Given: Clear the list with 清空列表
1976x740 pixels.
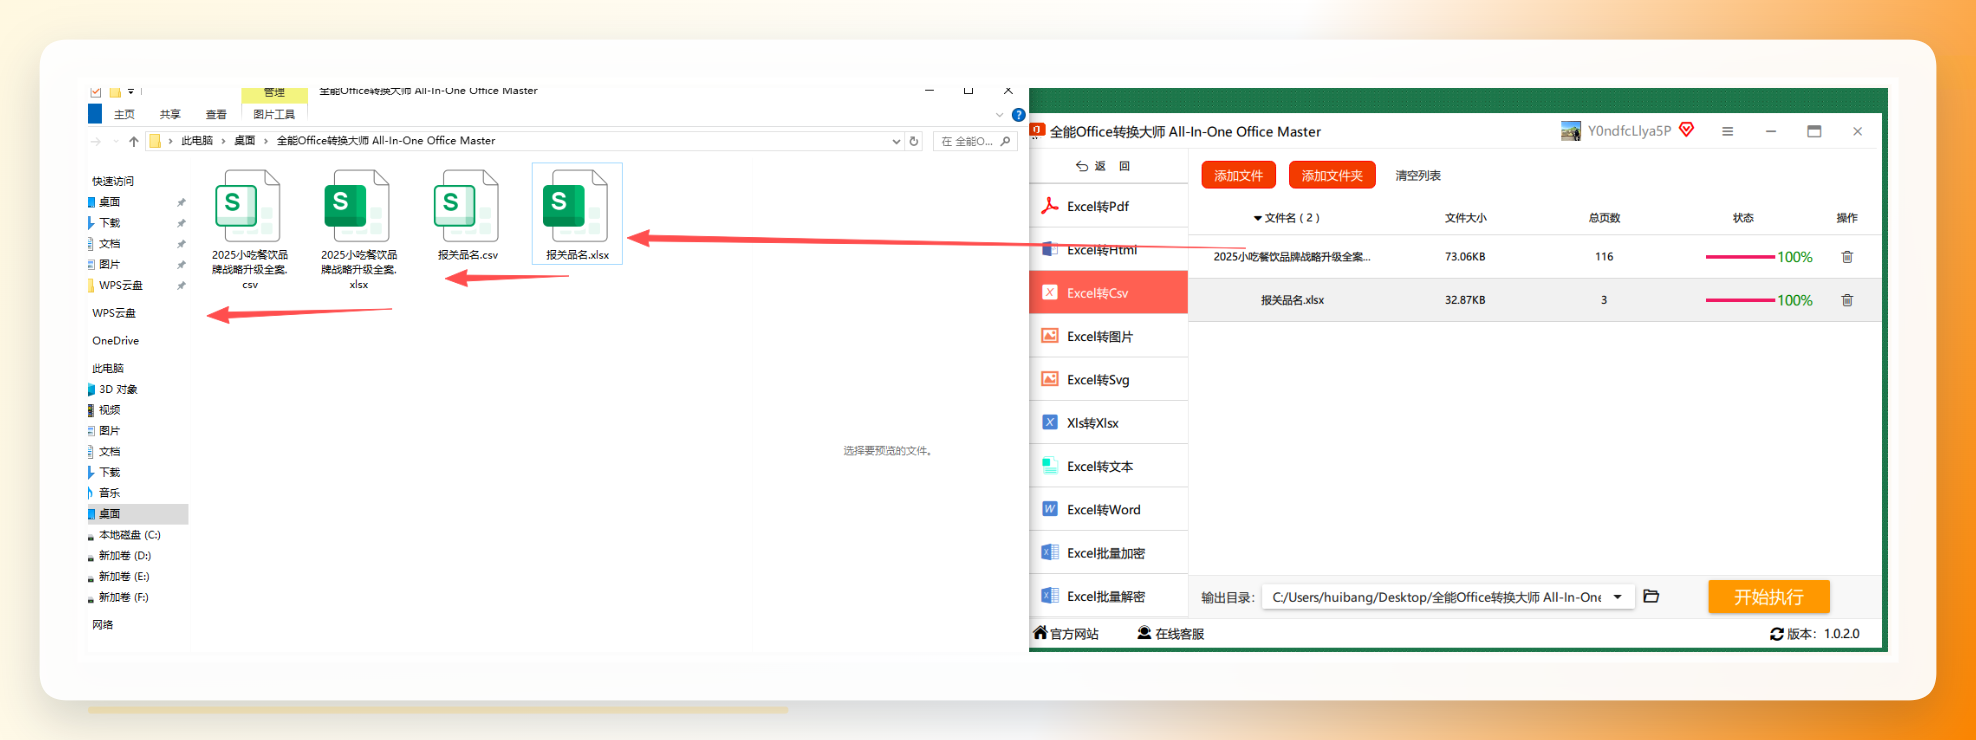Looking at the screenshot, I should tap(1418, 175).
